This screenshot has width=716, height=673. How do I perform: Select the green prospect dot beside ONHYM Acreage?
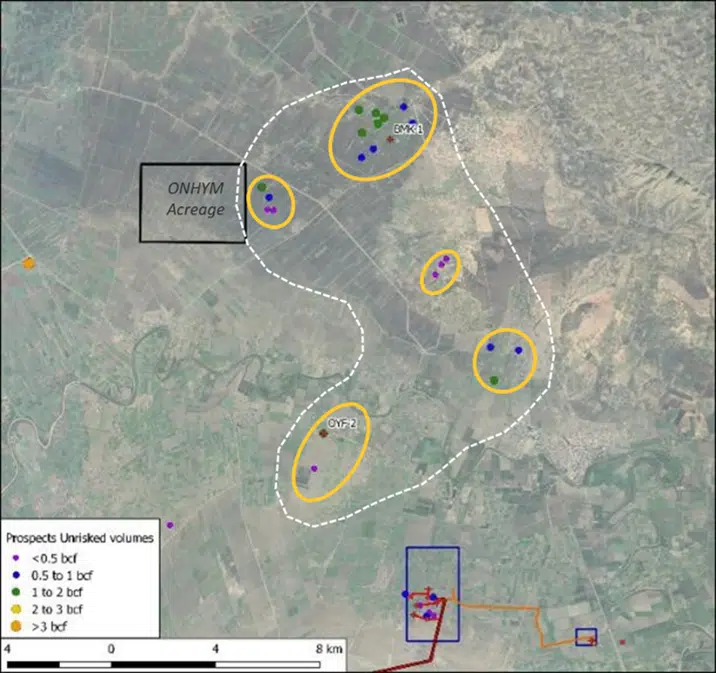(261, 187)
